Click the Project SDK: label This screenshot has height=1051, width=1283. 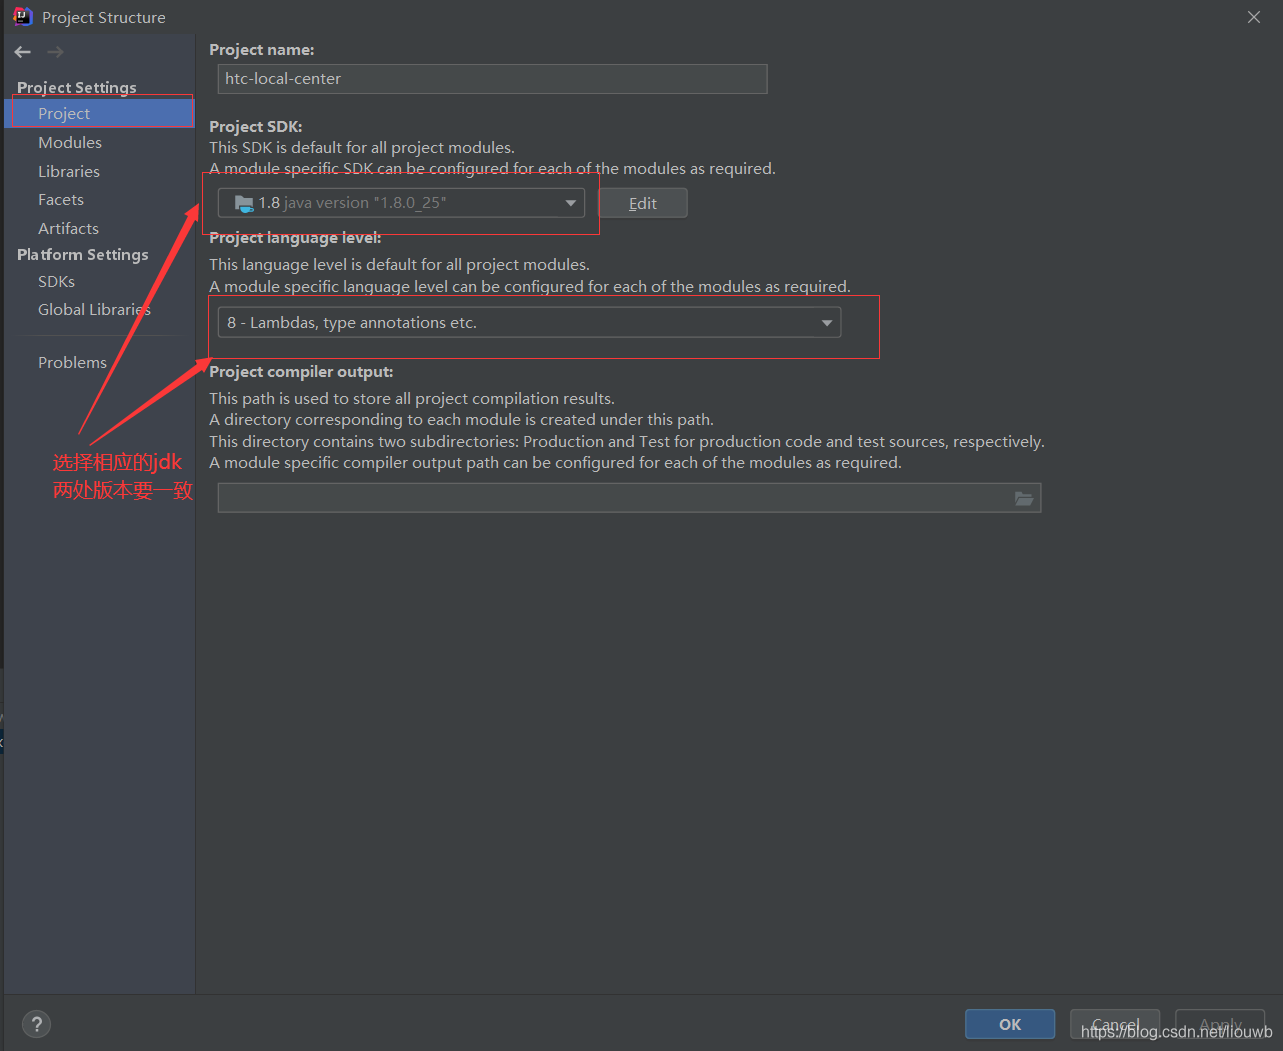(x=256, y=127)
